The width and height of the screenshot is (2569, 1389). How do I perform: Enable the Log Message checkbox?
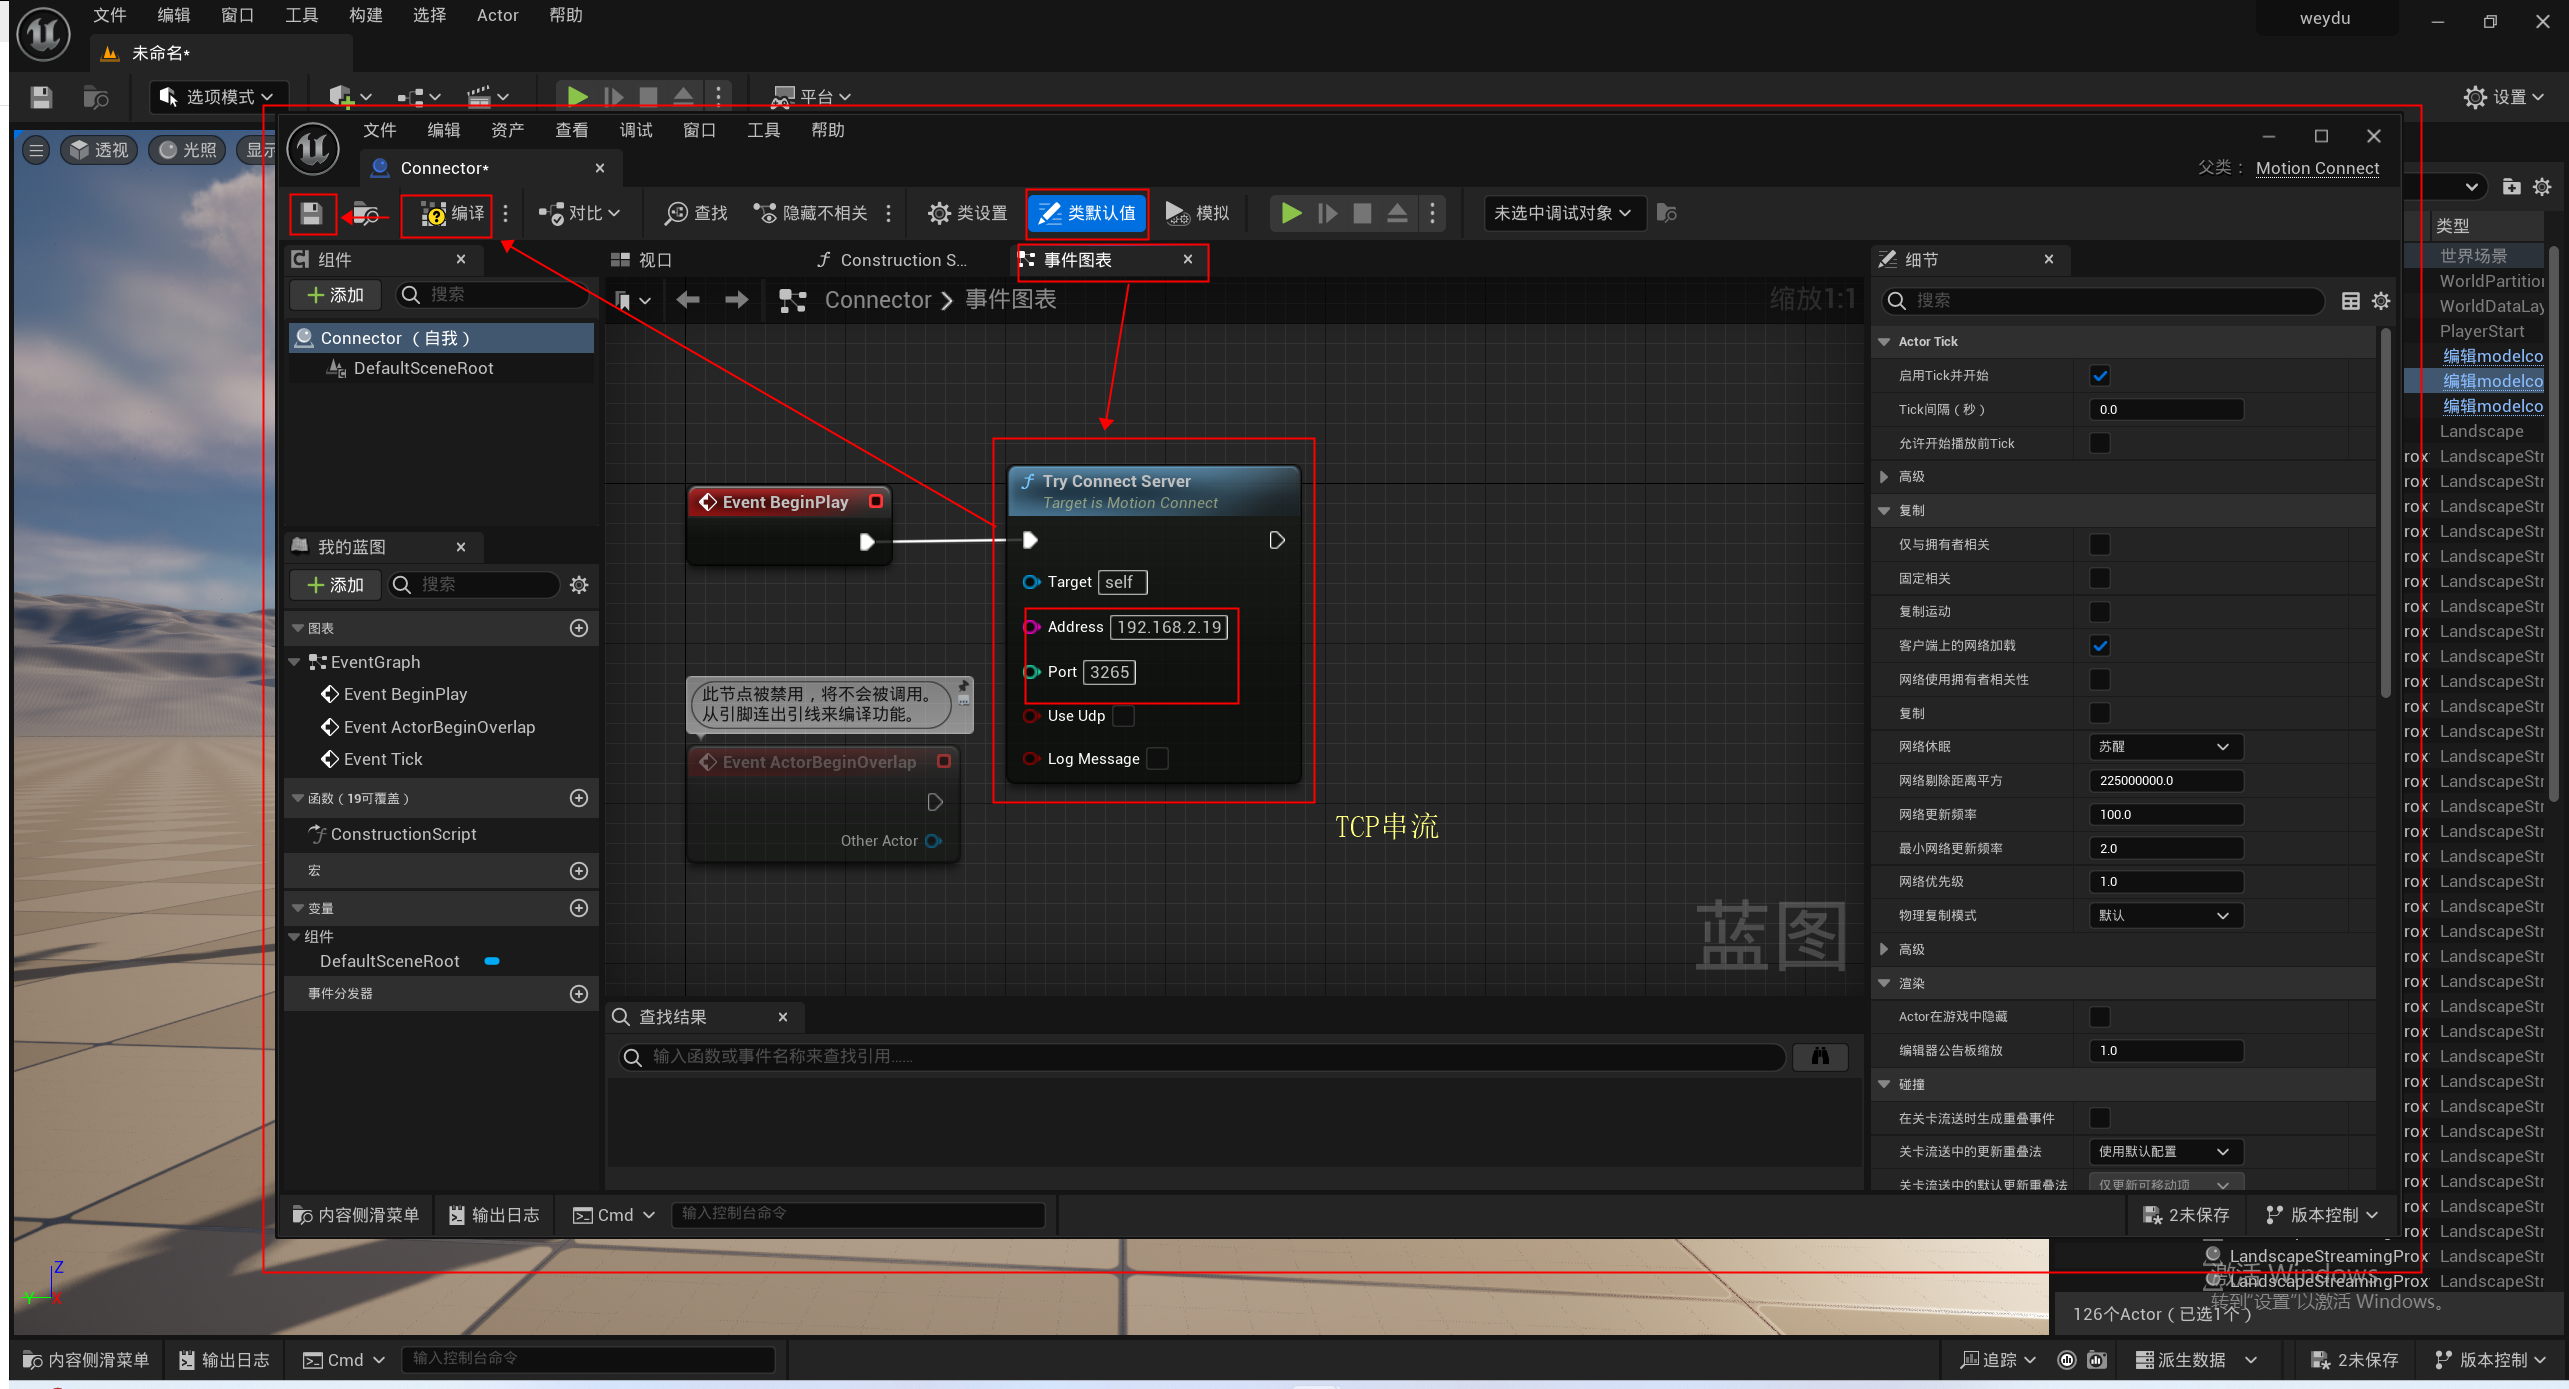coord(1157,759)
